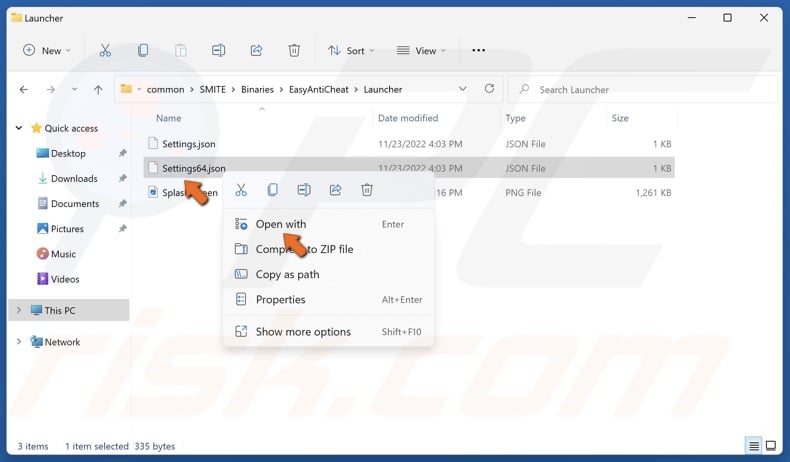
Task: Open the View dropdown menu
Action: coord(421,50)
